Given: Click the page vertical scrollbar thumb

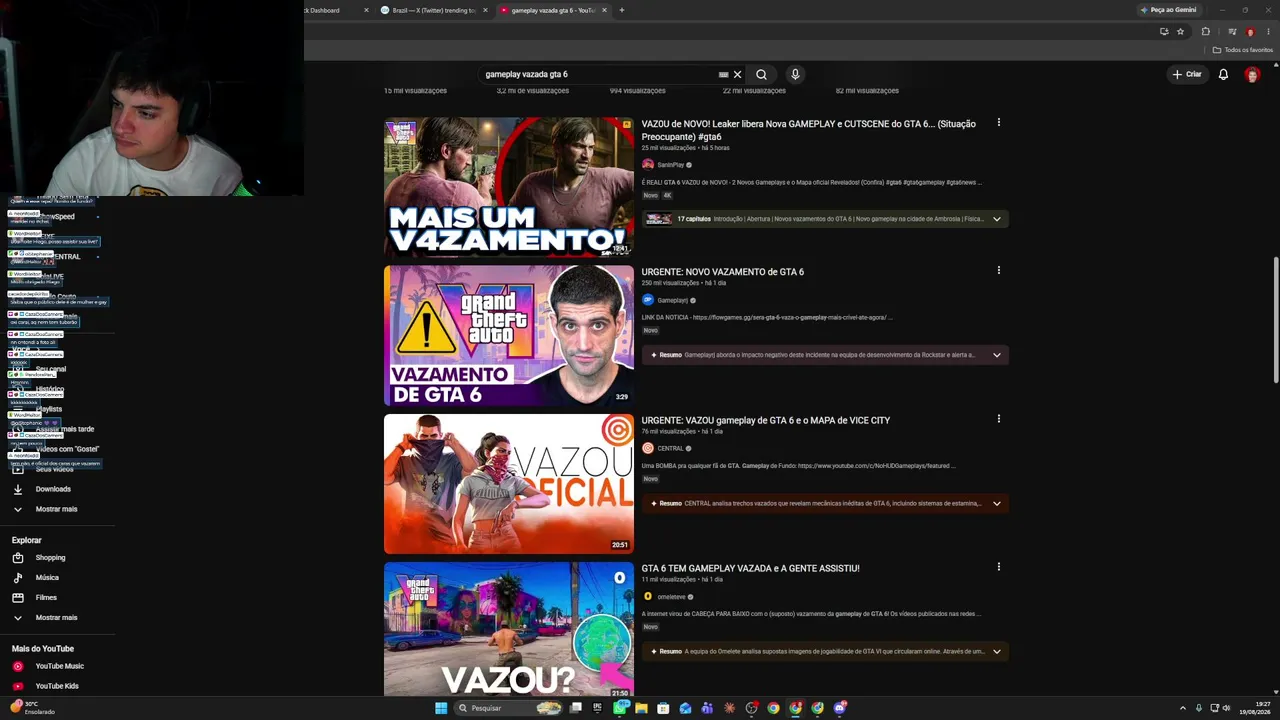Looking at the screenshot, I should click(1275, 320).
